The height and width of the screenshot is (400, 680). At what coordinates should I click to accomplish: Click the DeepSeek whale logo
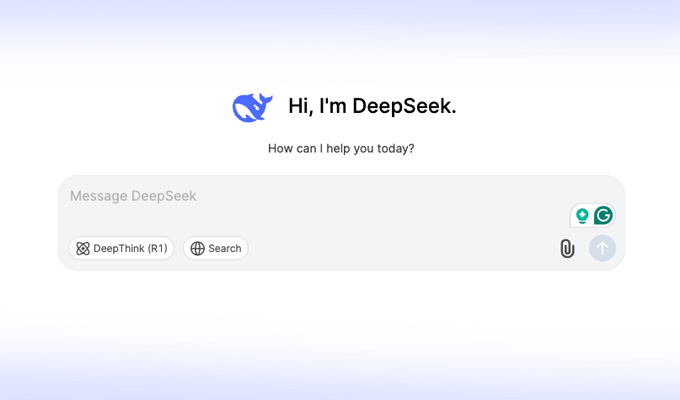click(x=252, y=107)
